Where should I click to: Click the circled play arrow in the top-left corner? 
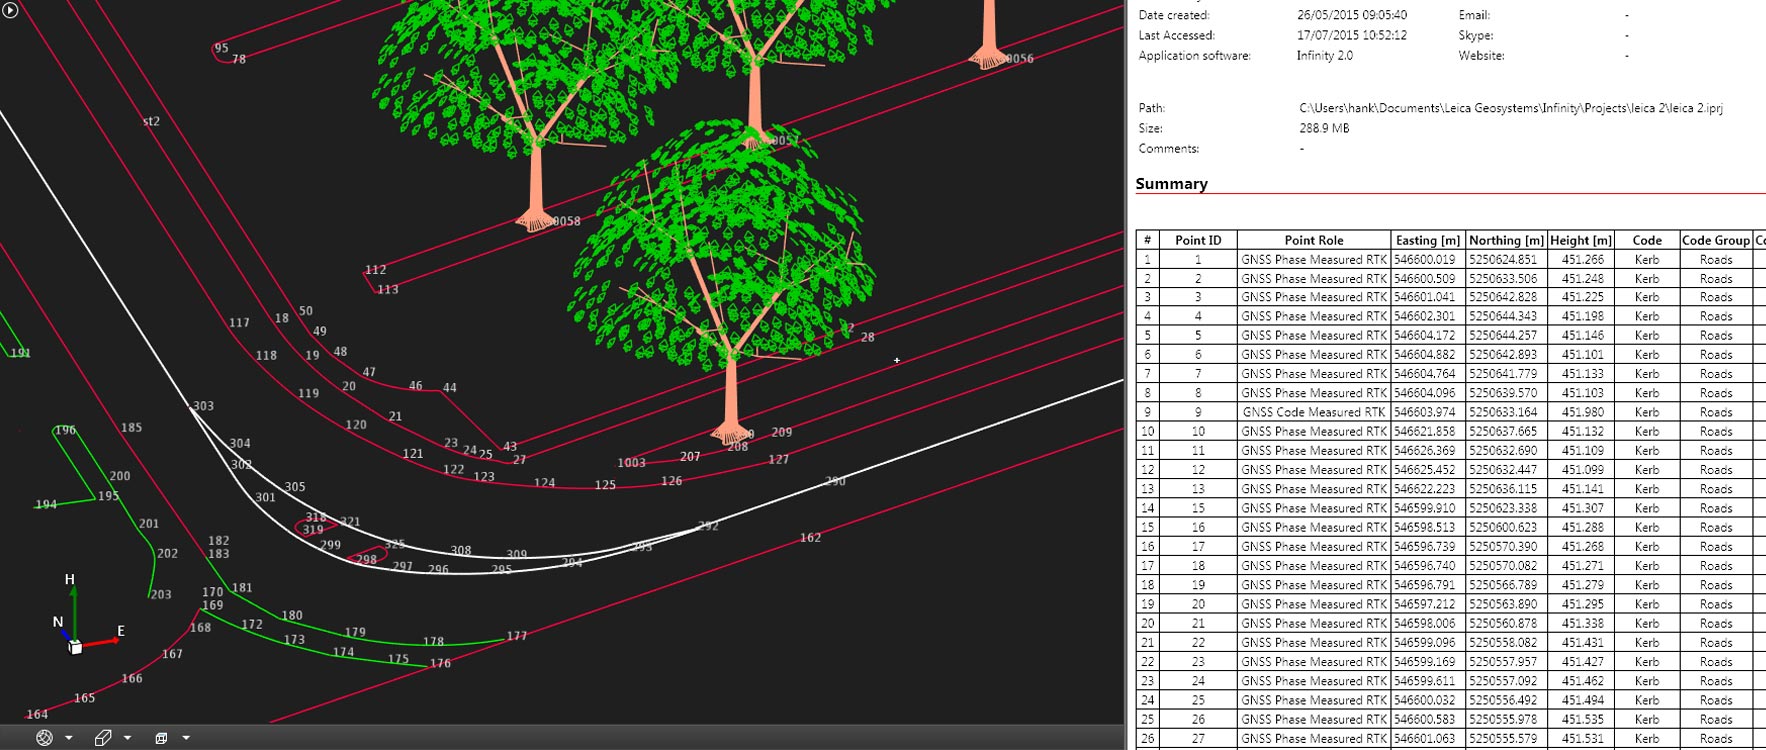(x=10, y=11)
